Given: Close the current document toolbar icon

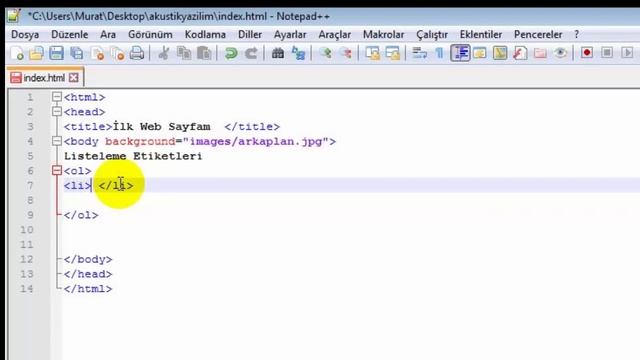Looking at the screenshot, I should coord(97,53).
